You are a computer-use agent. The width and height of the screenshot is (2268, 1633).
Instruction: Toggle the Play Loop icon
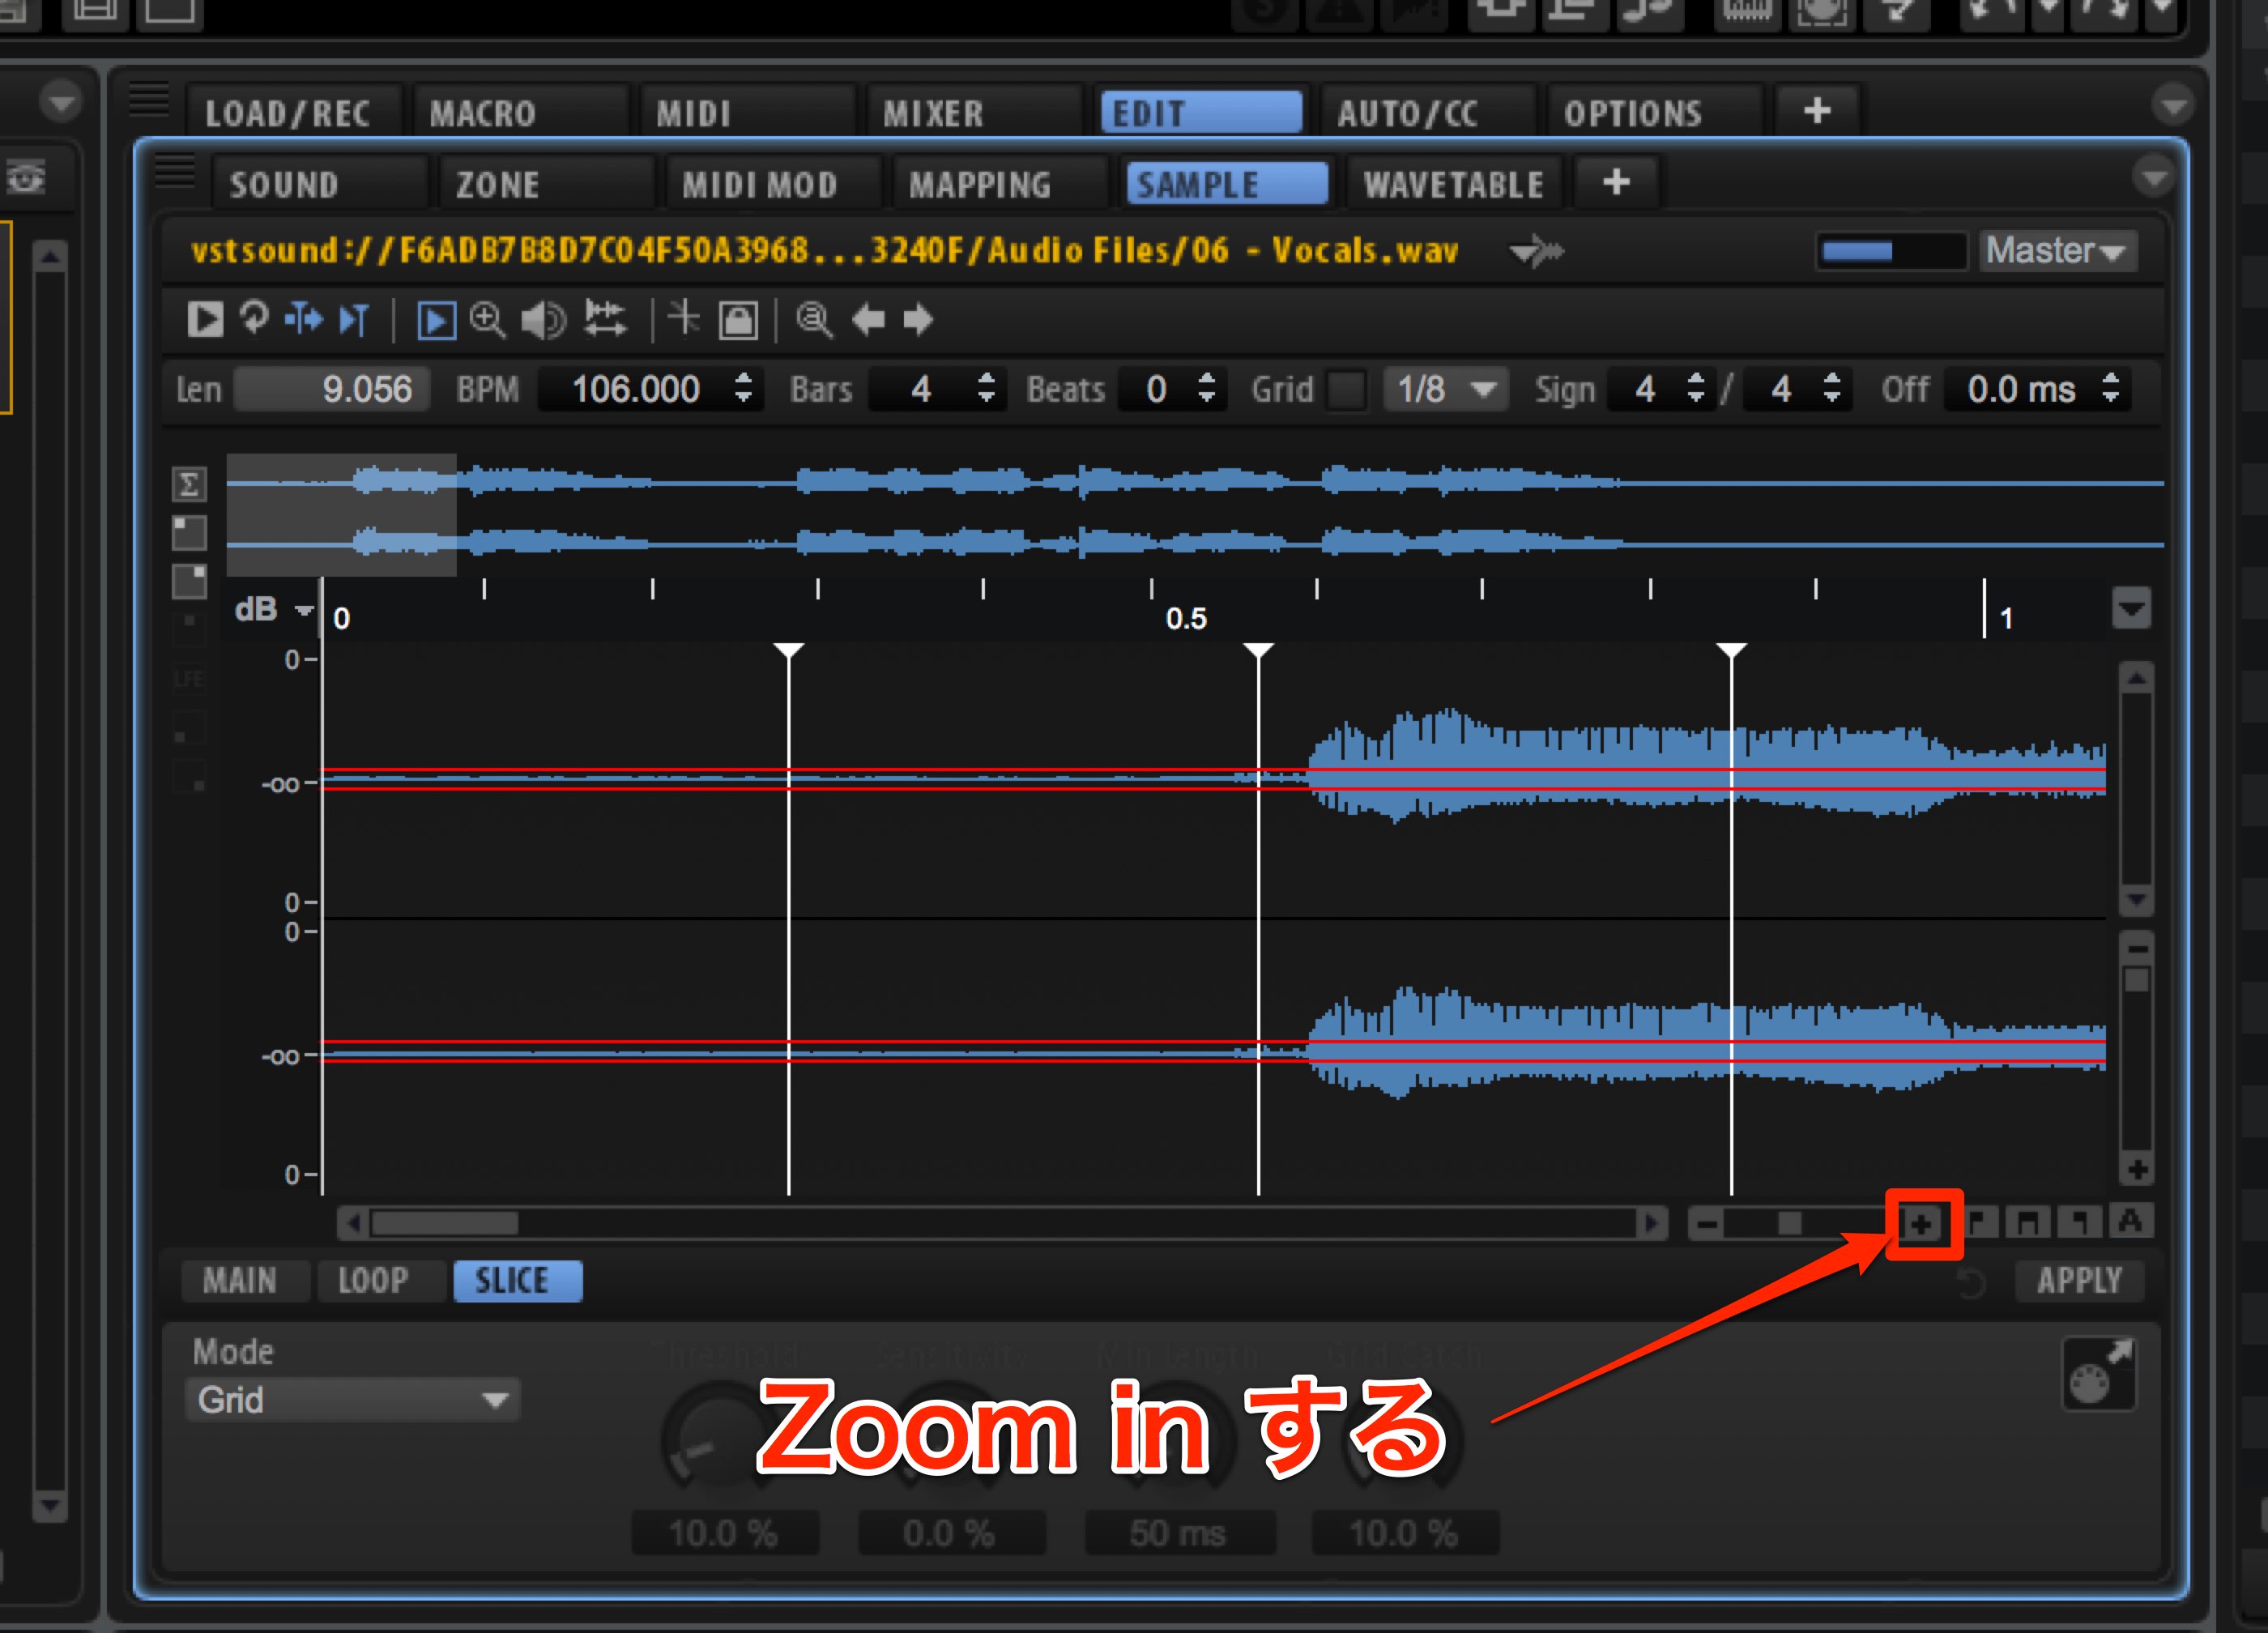[x=254, y=320]
